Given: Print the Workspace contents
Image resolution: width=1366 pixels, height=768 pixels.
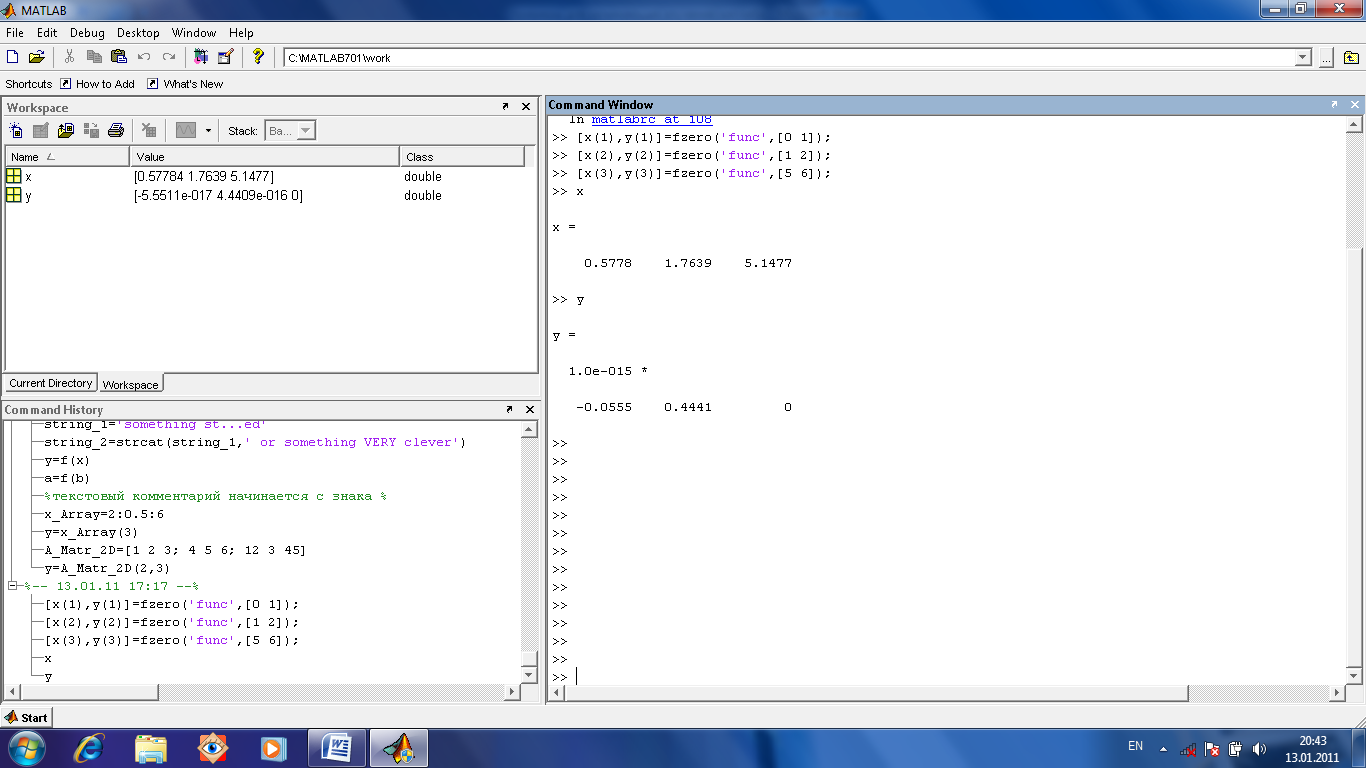Looking at the screenshot, I should pyautogui.click(x=116, y=130).
